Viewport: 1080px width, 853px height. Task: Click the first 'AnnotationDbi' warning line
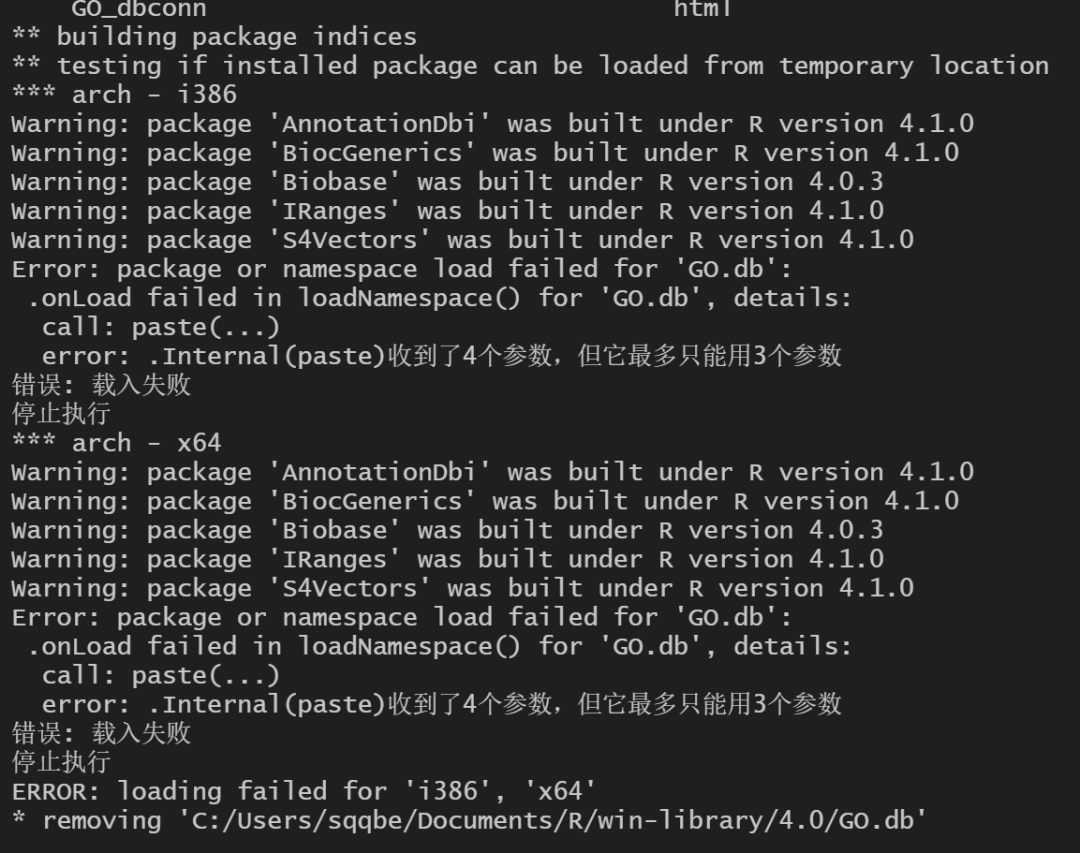tap(492, 124)
